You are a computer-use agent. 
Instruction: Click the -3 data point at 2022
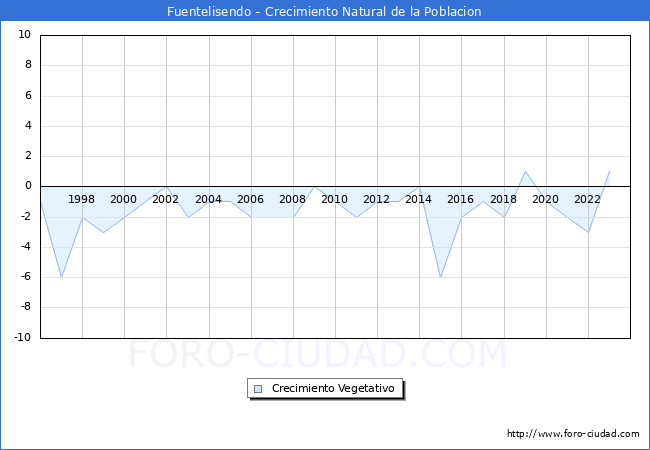coord(588,232)
